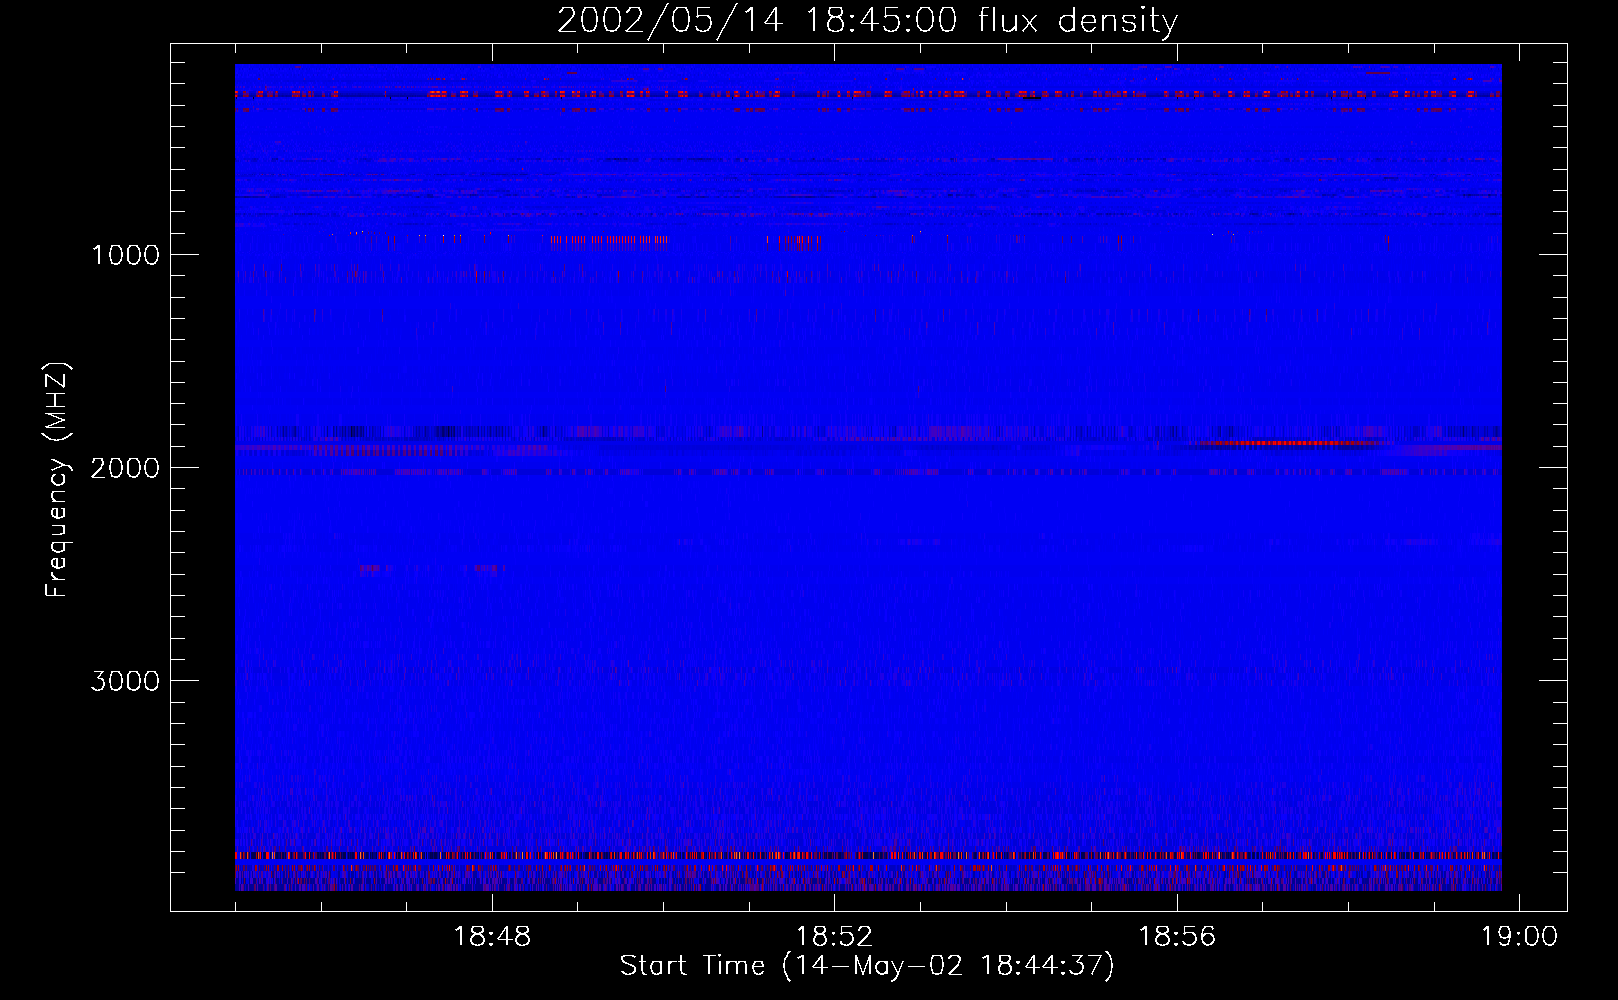1618x1000 pixels.
Task: Select the 3000 frequency tick label
Action: 125,681
